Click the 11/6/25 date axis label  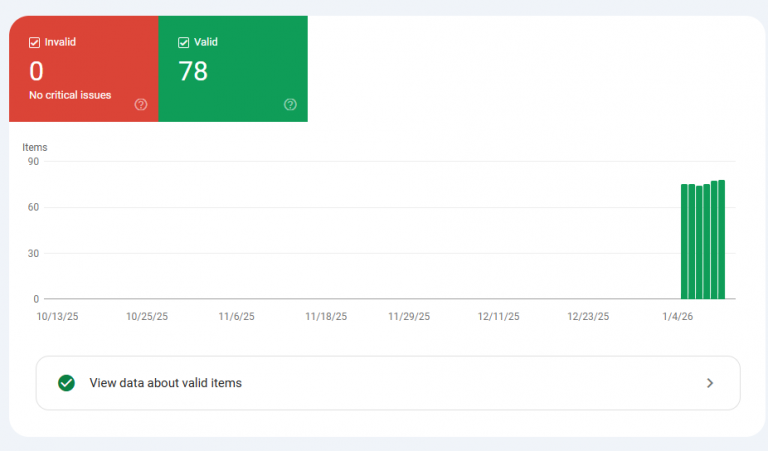[x=237, y=316]
